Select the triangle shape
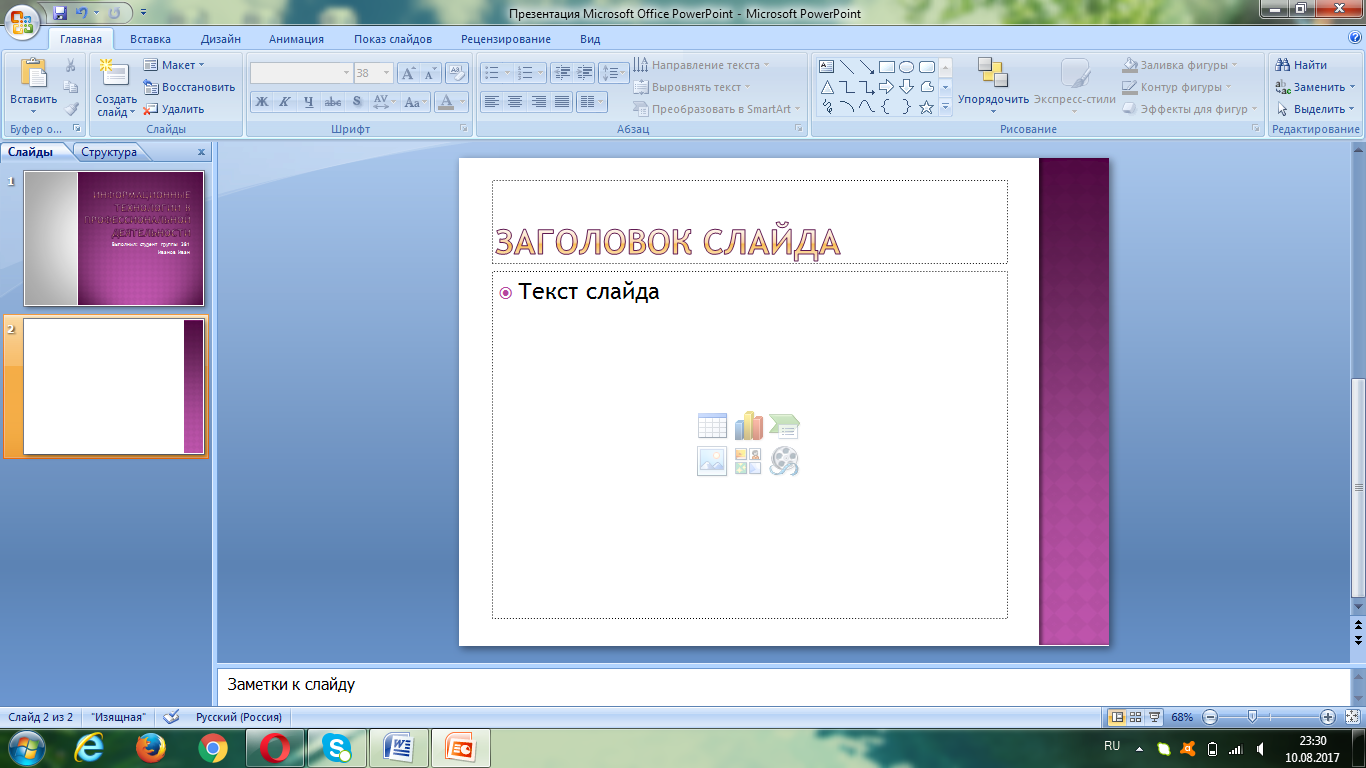The image size is (1366, 768). pos(827,87)
